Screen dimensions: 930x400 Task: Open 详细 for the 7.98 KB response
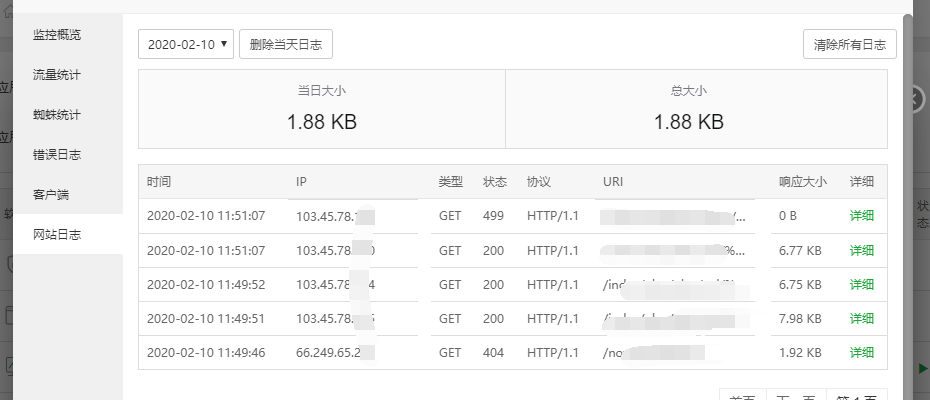coord(861,318)
